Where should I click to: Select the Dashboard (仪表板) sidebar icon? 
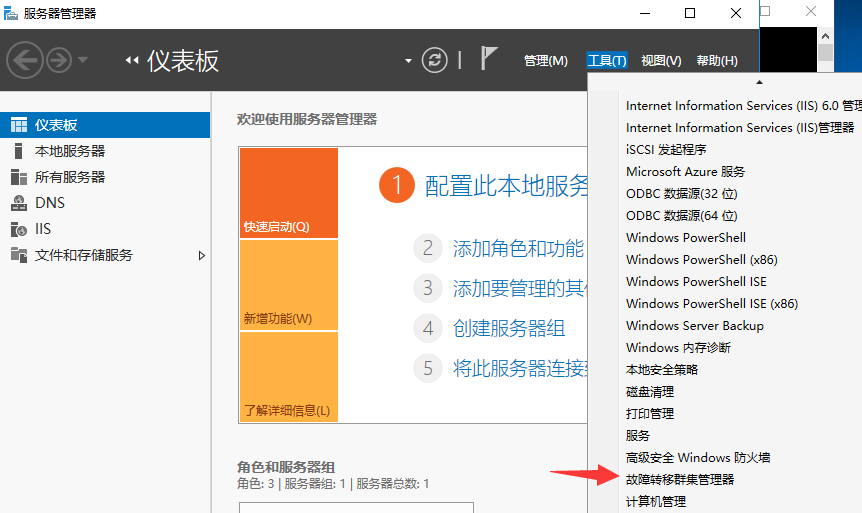[18, 125]
